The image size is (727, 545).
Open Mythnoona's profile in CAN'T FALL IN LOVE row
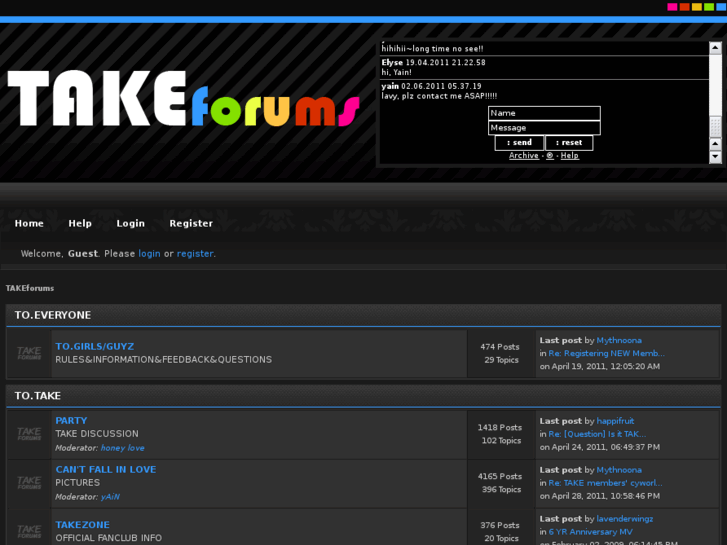coord(619,470)
